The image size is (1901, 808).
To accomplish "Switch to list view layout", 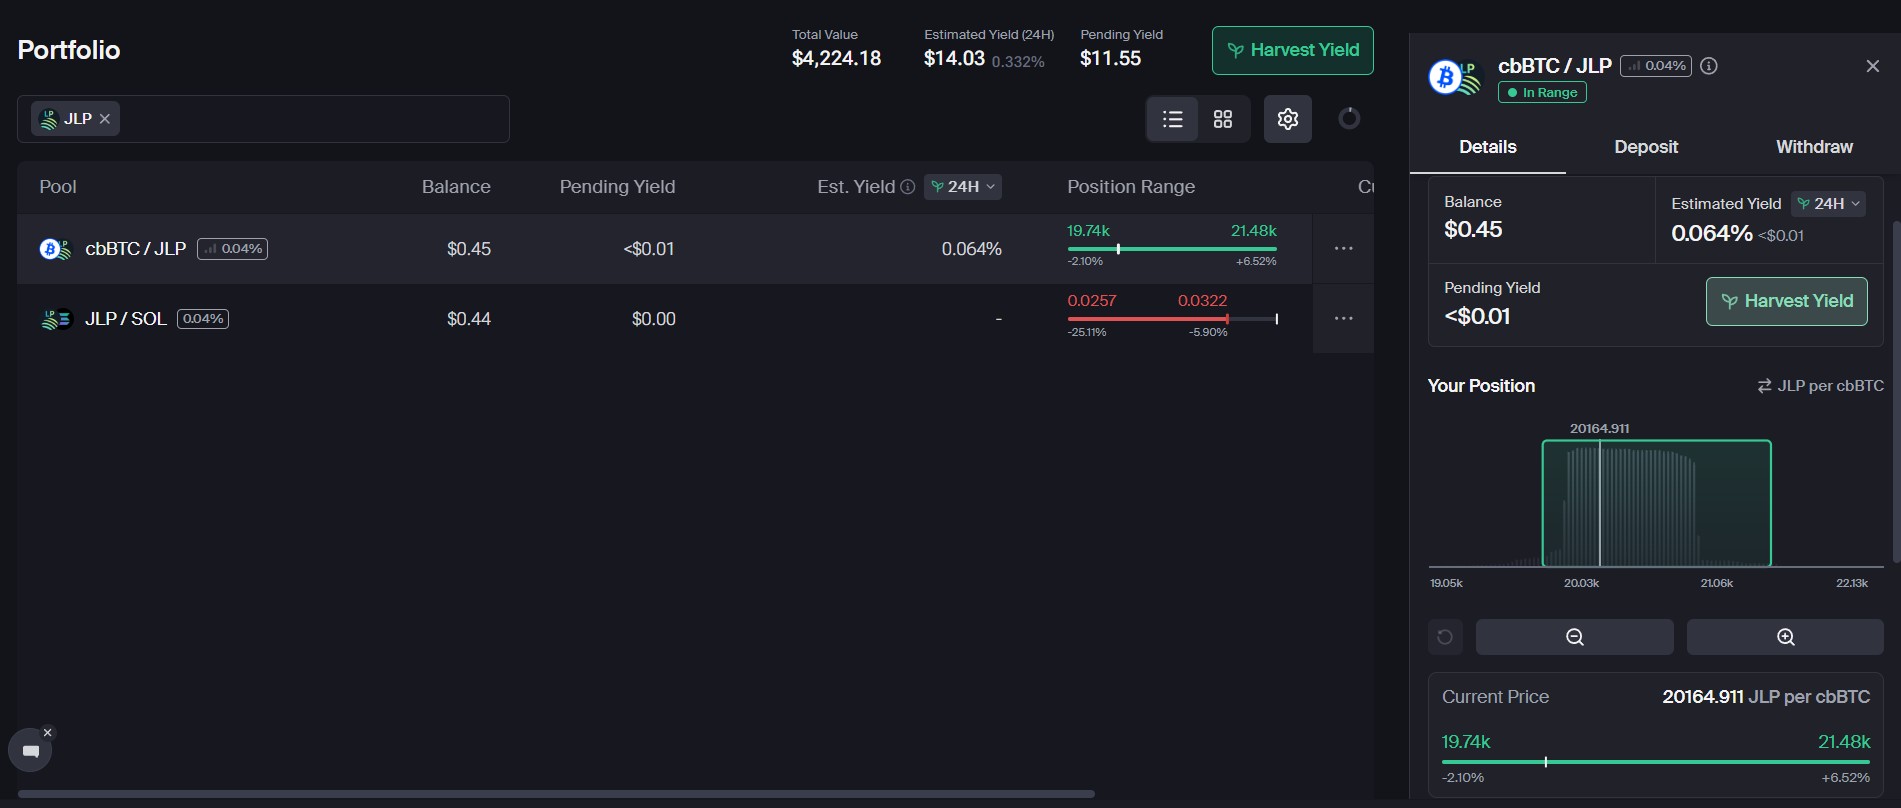I will coord(1172,119).
